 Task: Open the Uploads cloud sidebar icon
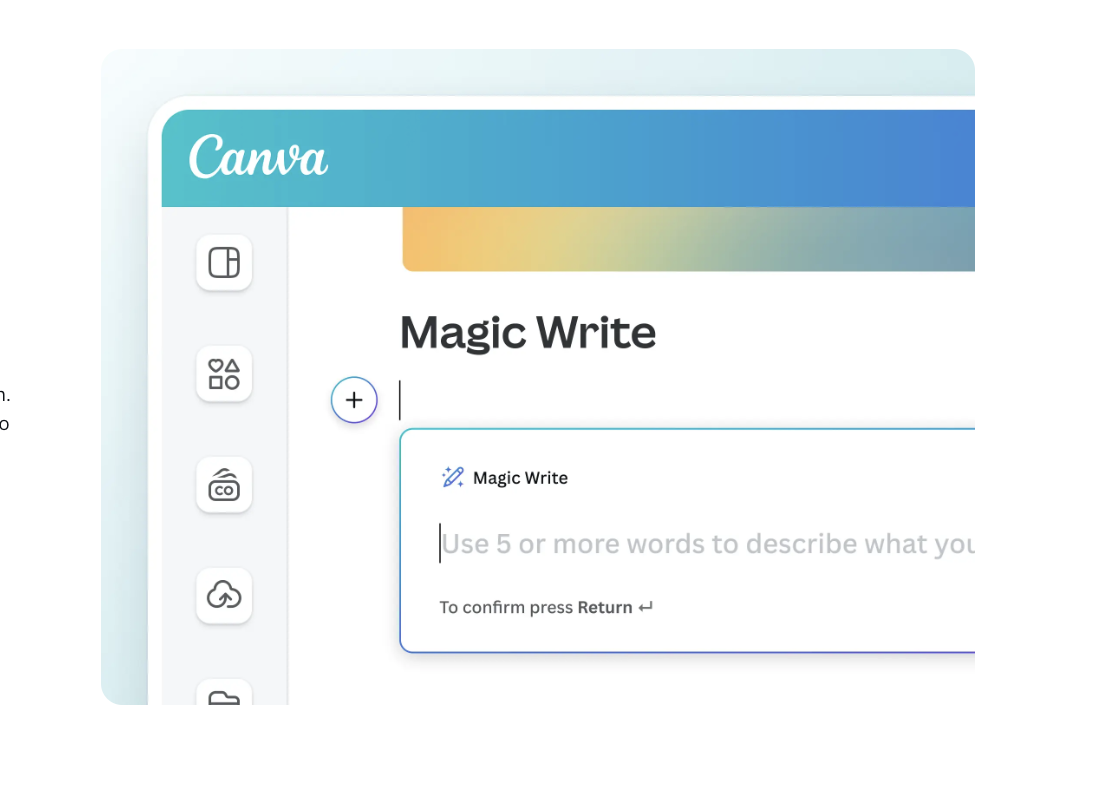tap(224, 595)
